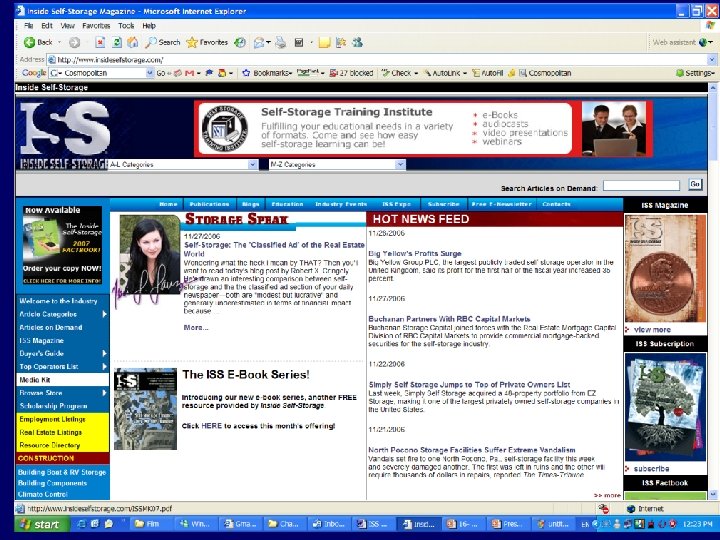Click the yellow note toolbar icon
Image resolution: width=720 pixels, height=540 pixels.
(x=324, y=43)
